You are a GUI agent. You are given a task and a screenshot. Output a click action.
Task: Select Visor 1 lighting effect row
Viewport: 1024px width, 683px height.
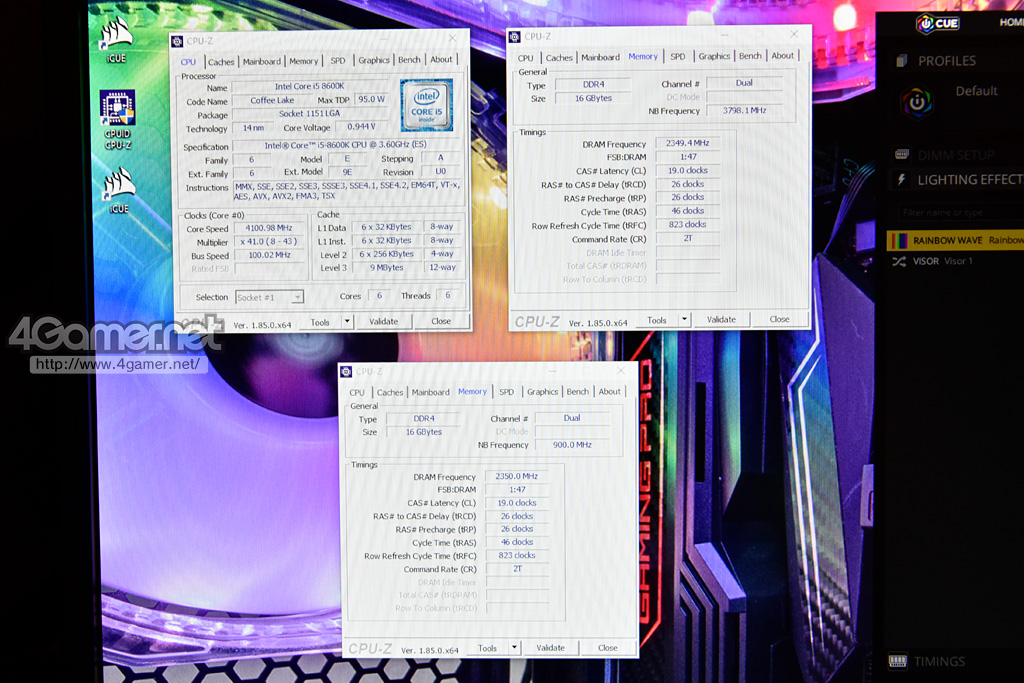tap(955, 261)
